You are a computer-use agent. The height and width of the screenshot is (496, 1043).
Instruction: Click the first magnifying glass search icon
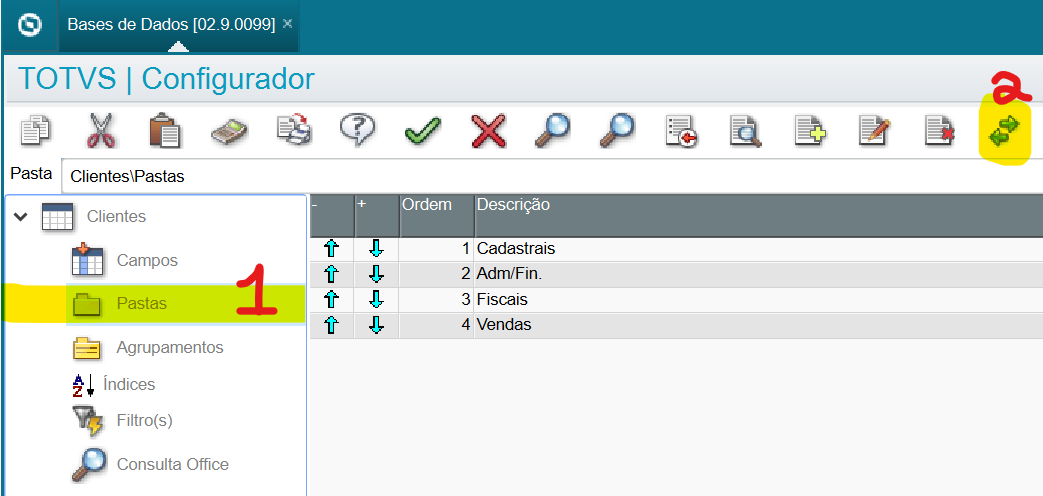552,130
